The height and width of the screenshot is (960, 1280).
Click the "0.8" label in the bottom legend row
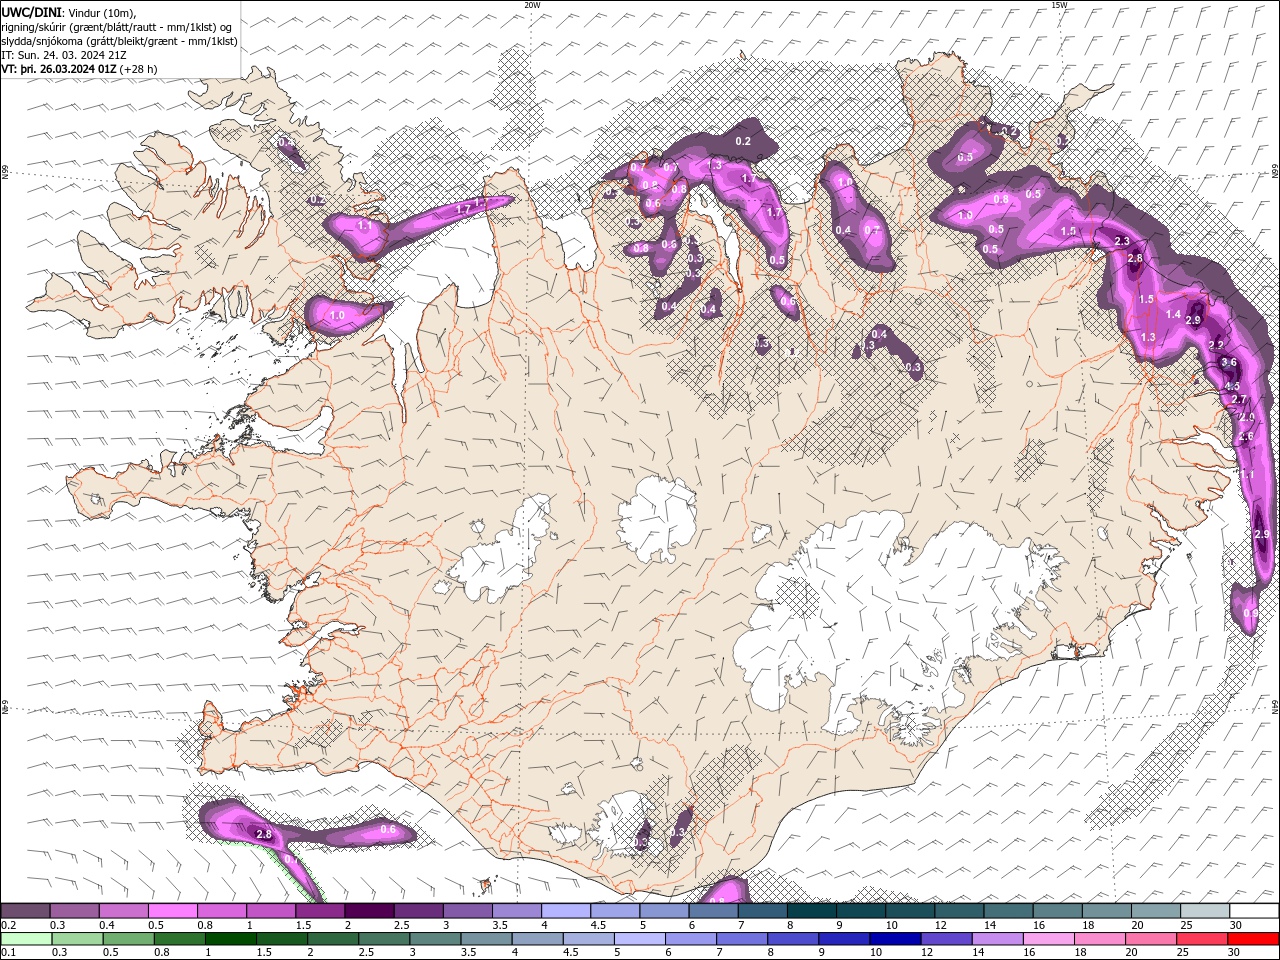coord(162,953)
